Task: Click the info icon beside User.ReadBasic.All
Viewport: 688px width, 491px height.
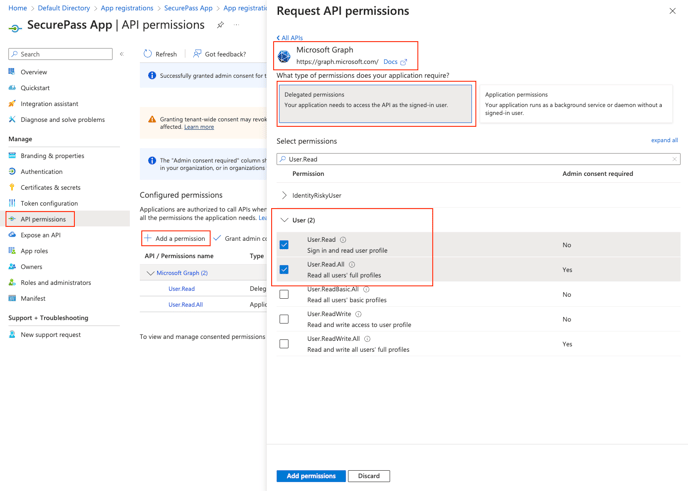Action: [366, 289]
